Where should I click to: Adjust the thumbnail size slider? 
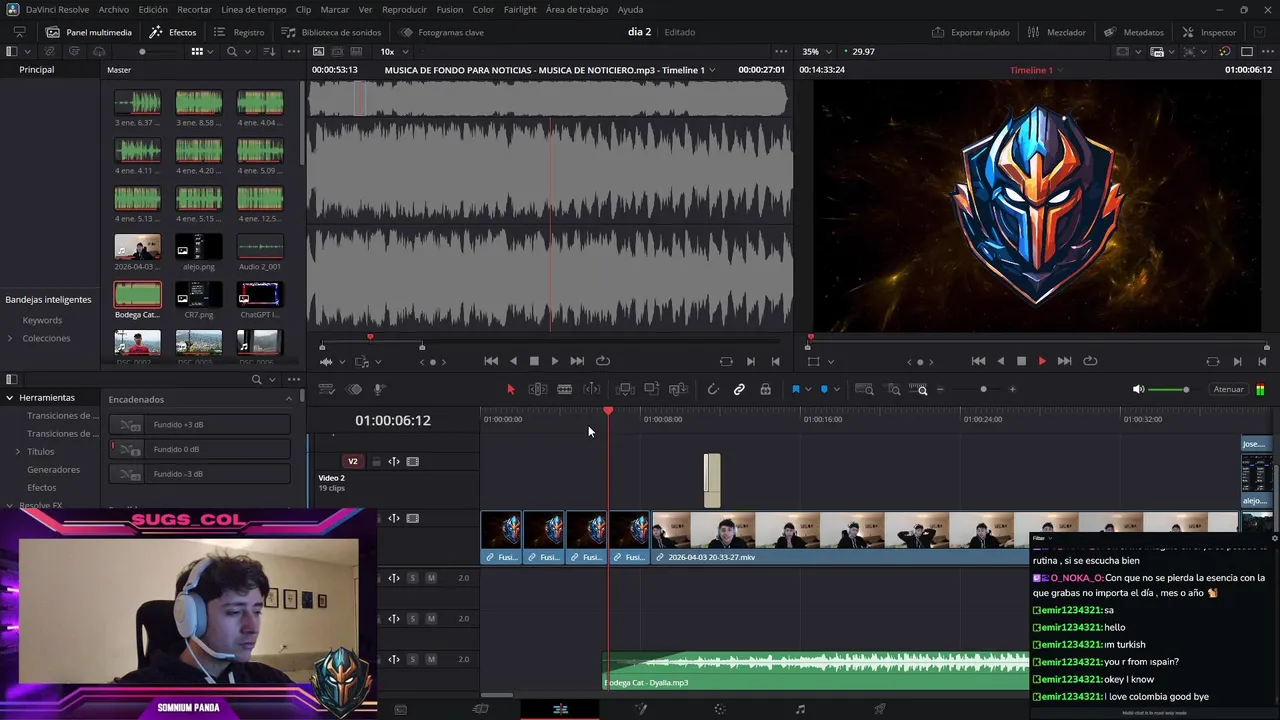point(142,51)
